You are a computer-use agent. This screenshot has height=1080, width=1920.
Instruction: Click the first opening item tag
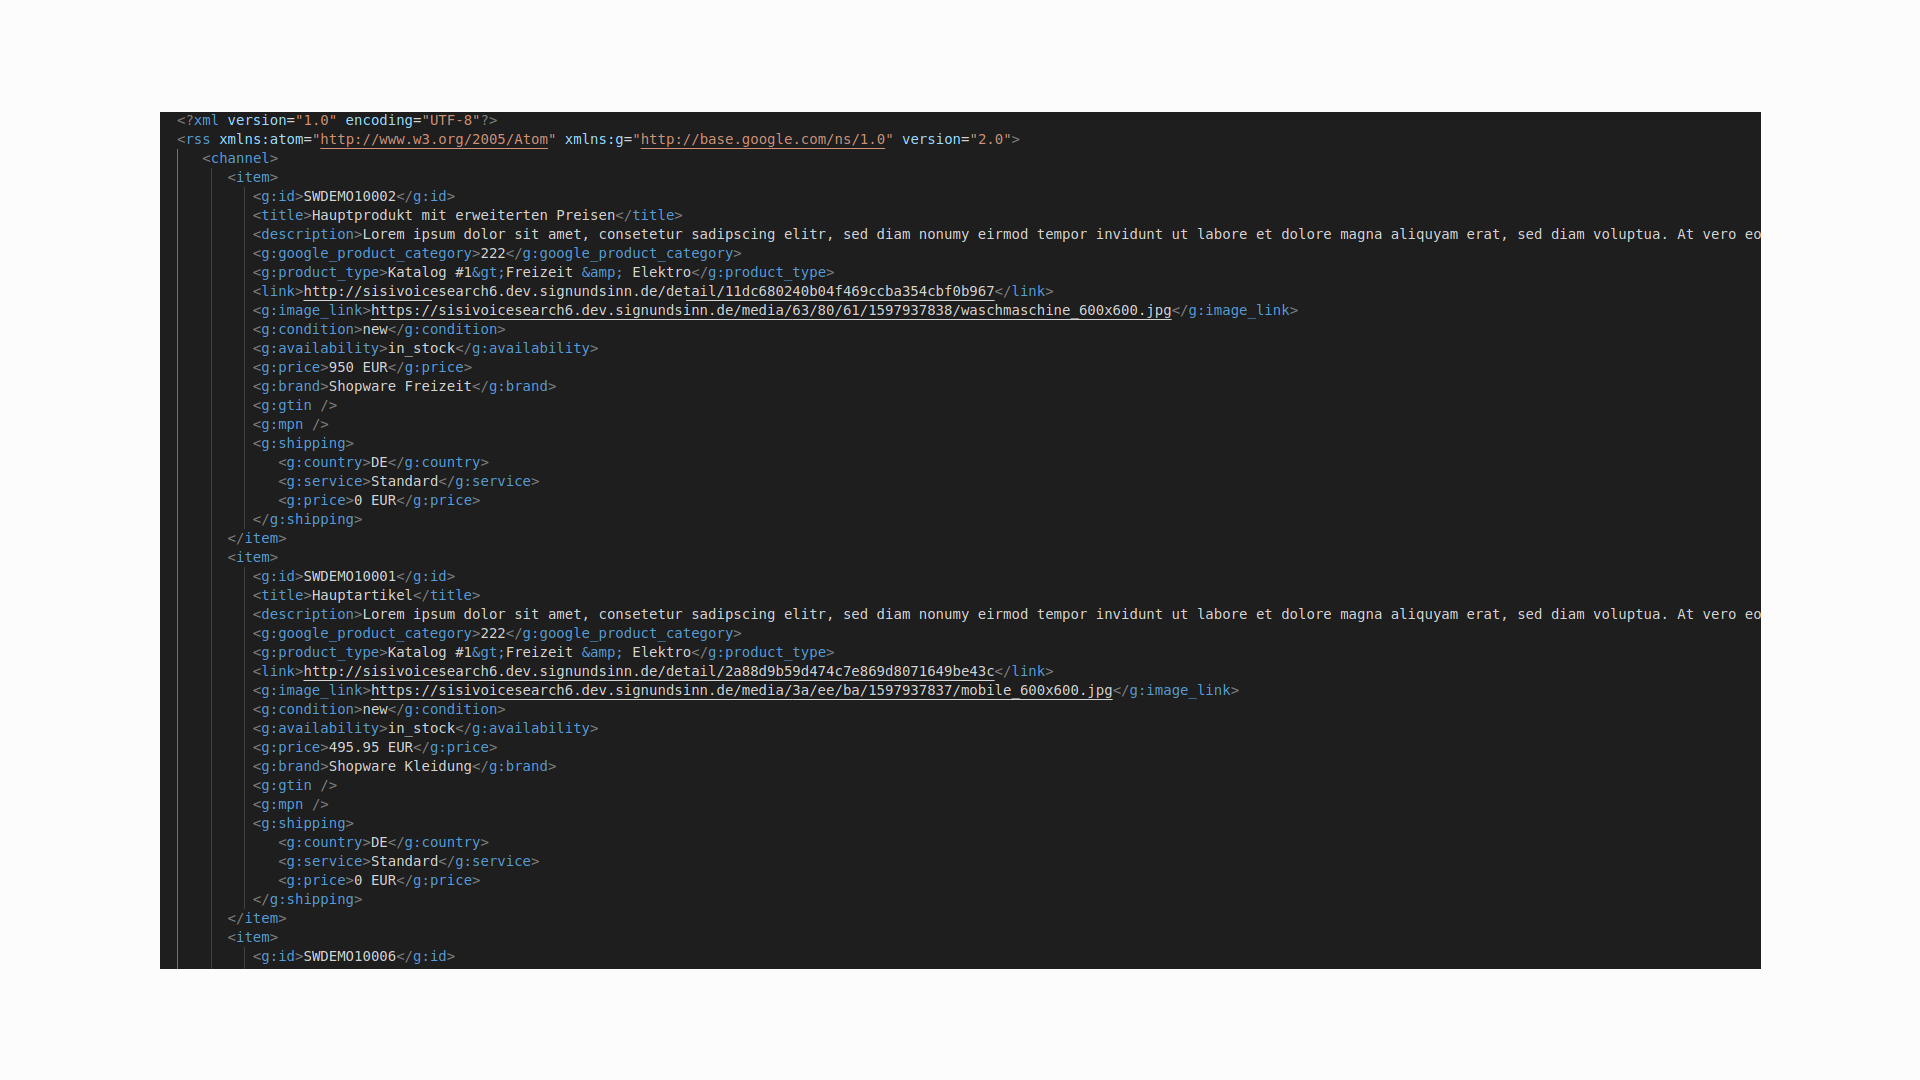coord(253,177)
